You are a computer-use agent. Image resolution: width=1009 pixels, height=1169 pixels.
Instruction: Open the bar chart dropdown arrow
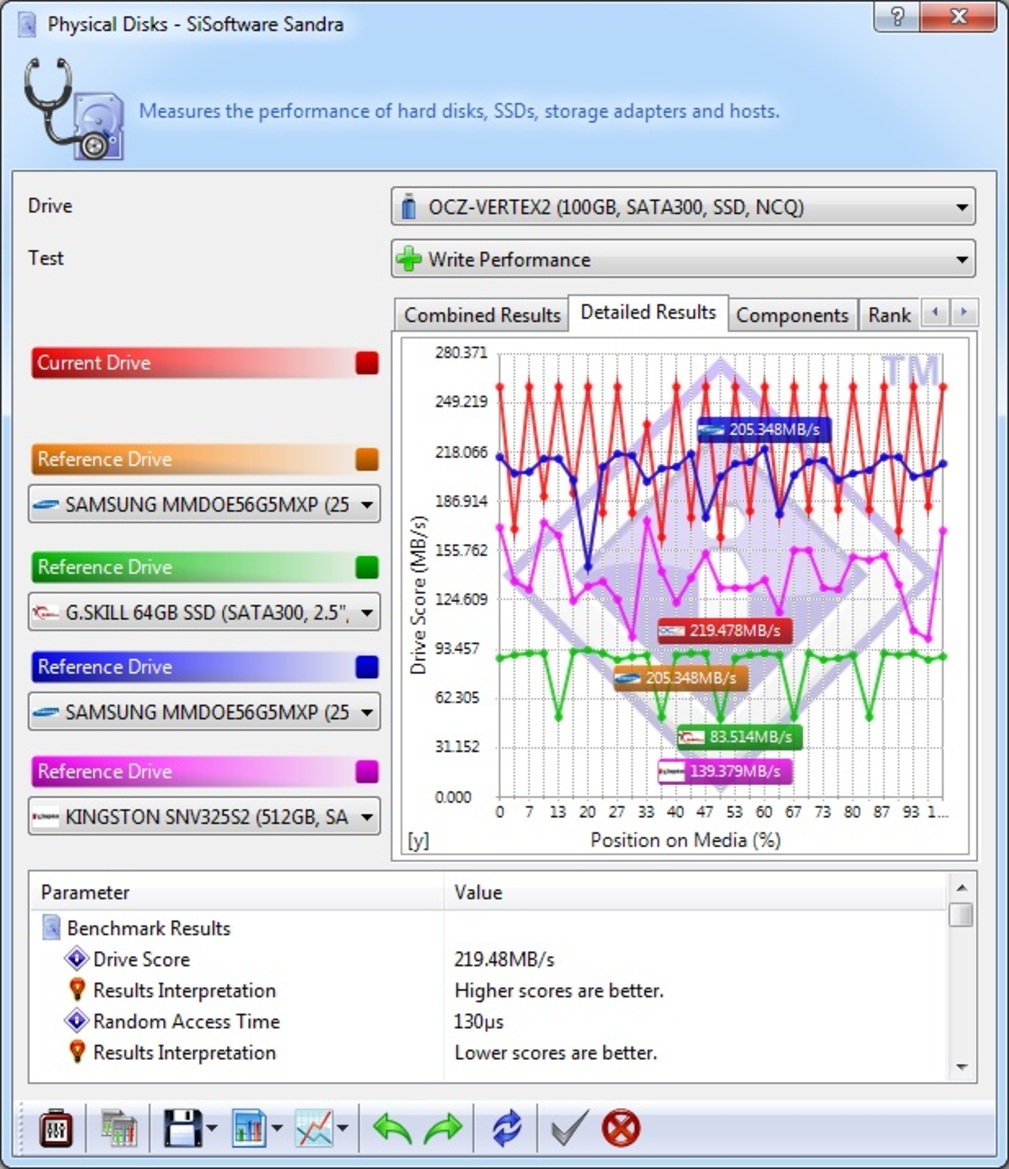277,1129
